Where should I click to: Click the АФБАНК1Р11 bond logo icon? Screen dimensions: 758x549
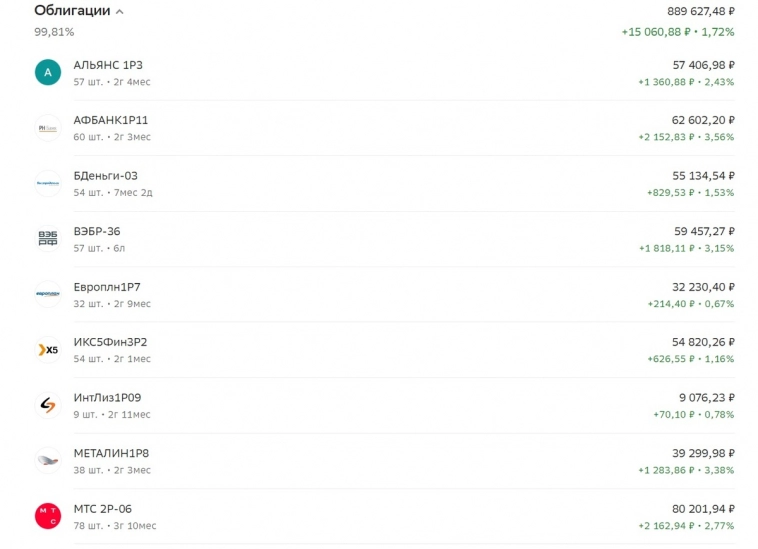(48, 128)
